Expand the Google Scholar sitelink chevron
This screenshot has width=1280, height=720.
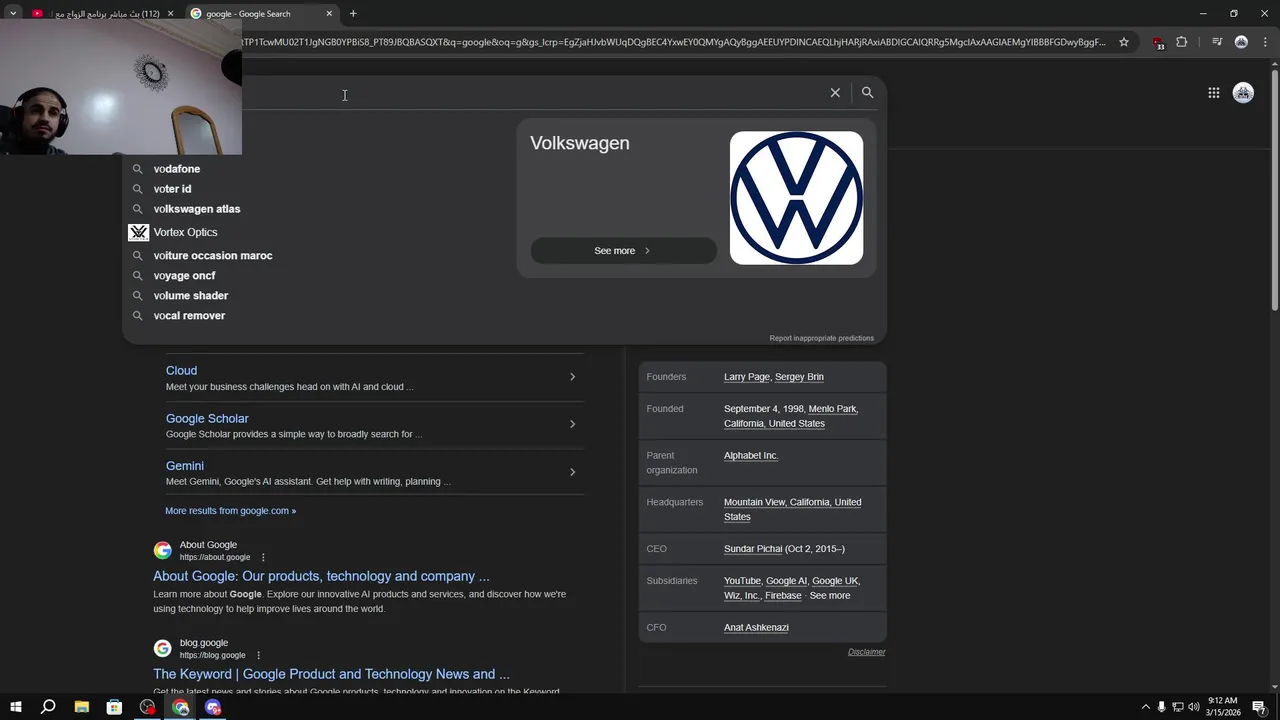572,424
